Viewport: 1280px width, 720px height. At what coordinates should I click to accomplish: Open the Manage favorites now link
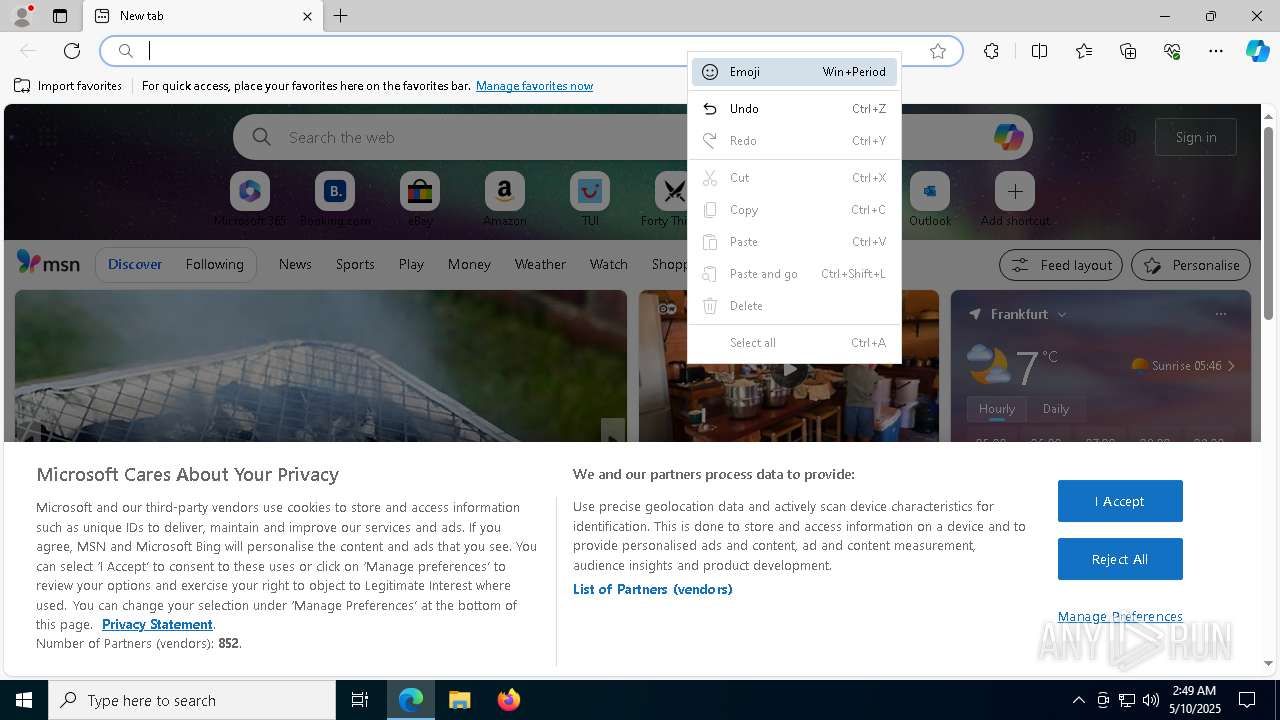coord(534,86)
